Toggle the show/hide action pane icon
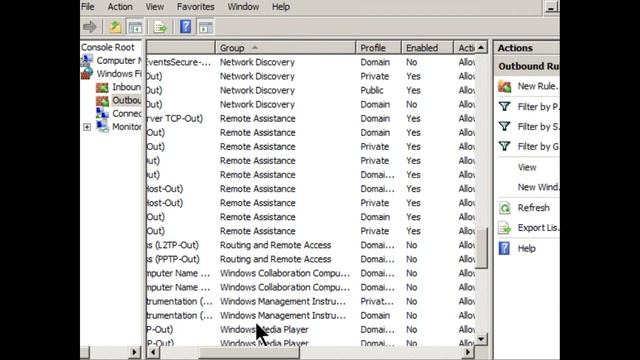 (x=205, y=27)
